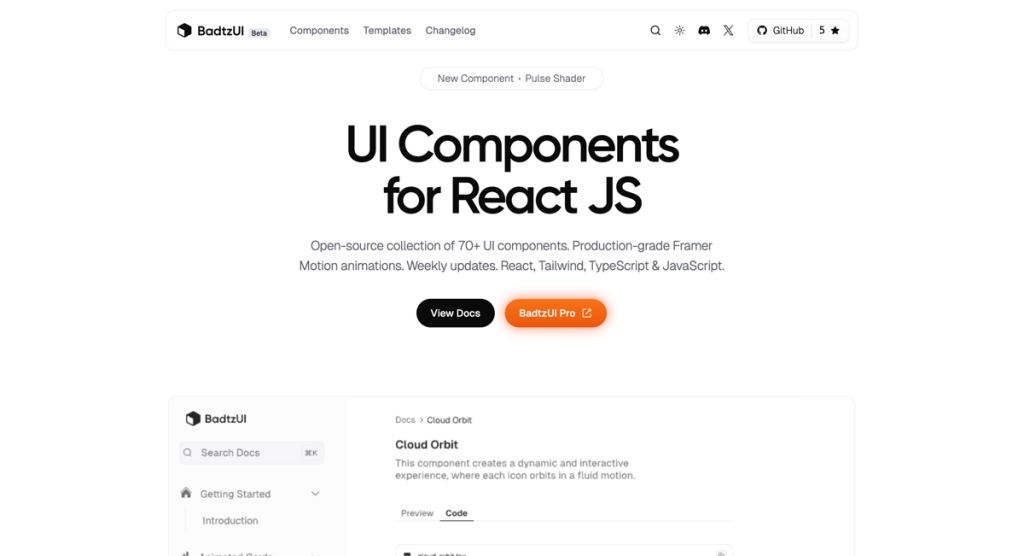Switch to the Preview tab
1024x556 pixels.
coord(417,513)
